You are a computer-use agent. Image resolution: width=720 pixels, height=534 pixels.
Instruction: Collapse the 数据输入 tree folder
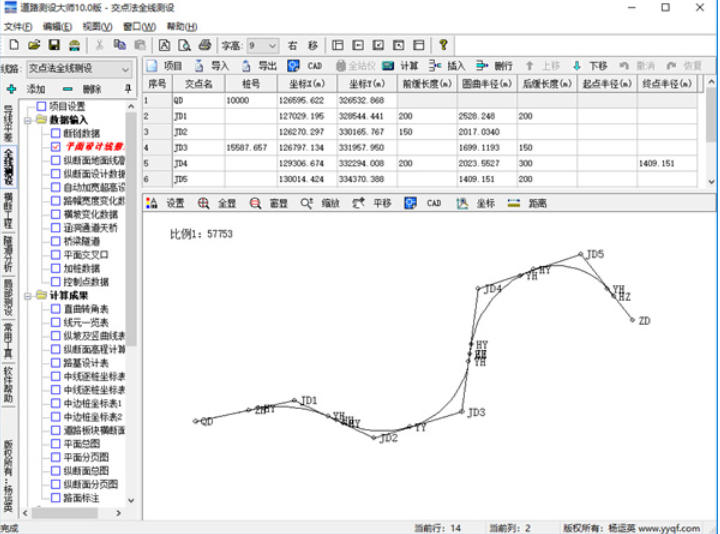coord(28,120)
